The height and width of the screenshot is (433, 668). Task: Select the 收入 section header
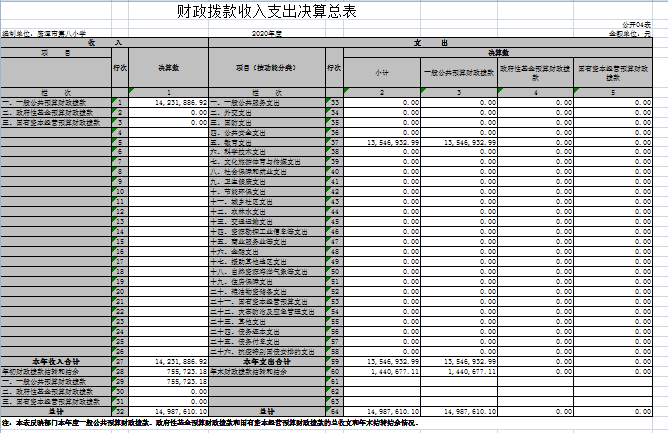[x=104, y=43]
